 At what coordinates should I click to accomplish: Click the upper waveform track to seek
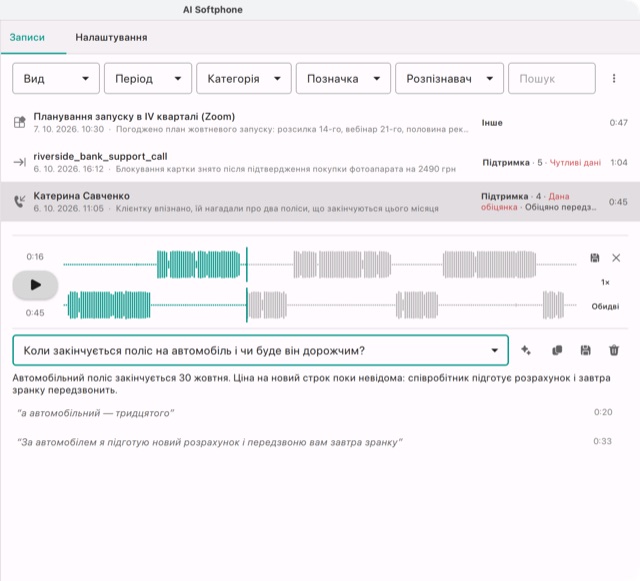coord(320,265)
